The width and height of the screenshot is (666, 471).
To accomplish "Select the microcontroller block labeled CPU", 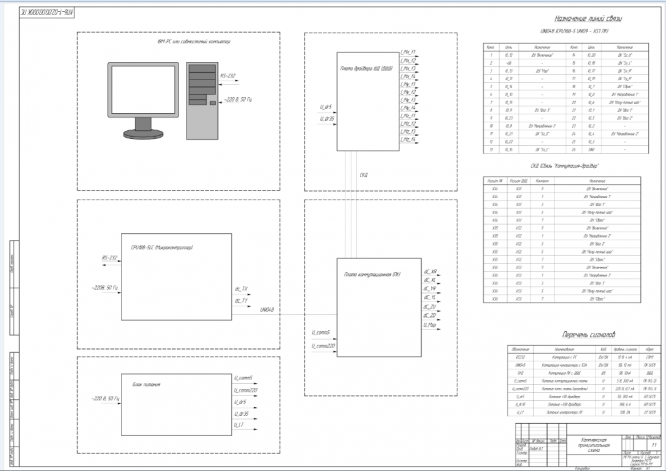I will pos(176,276).
